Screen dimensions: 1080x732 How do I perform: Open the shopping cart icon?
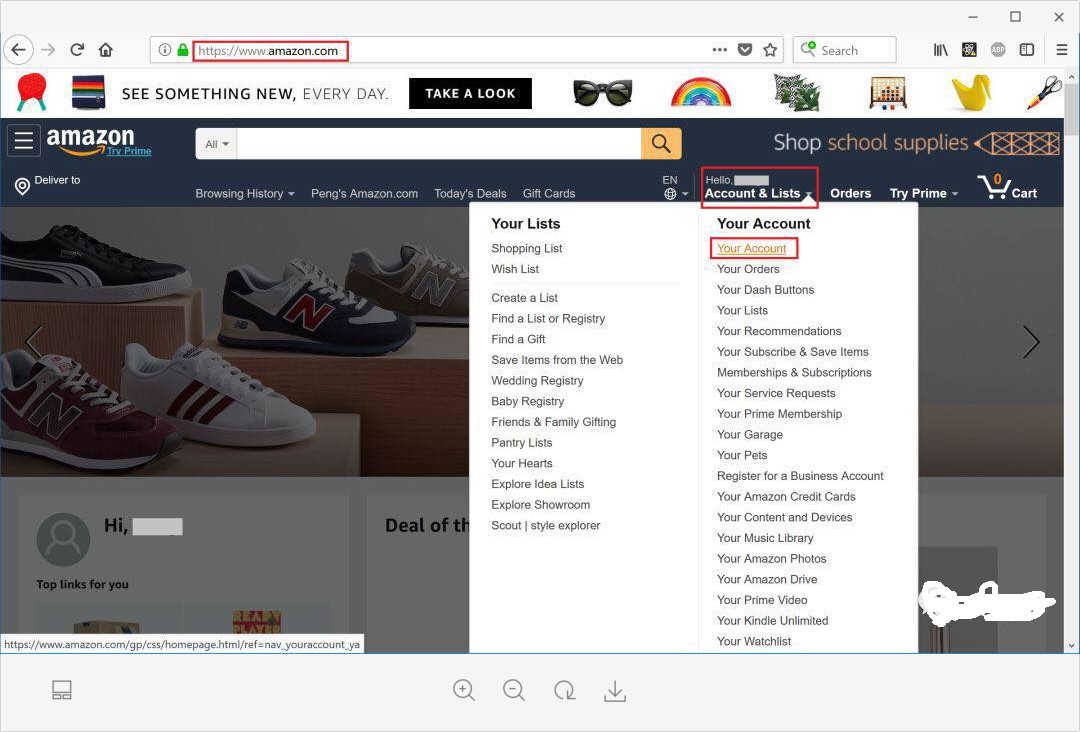[1007, 186]
